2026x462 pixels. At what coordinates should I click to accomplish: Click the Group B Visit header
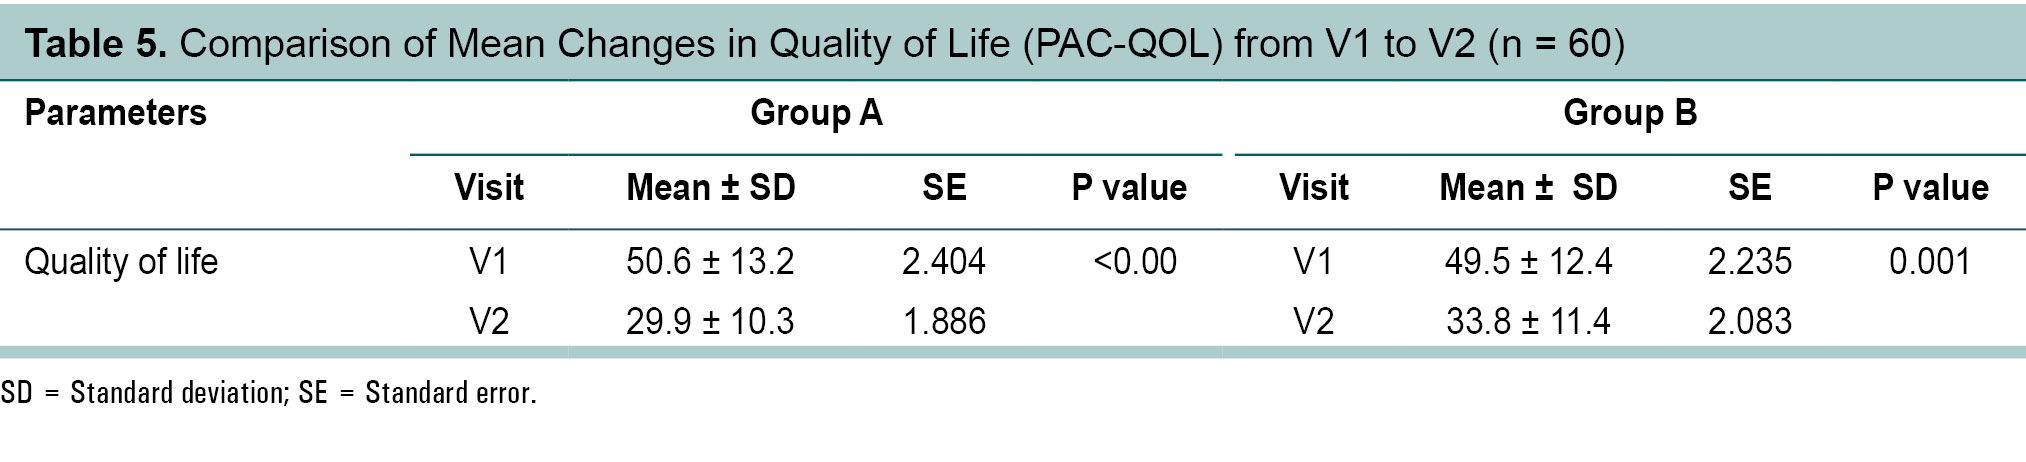click(x=1313, y=188)
